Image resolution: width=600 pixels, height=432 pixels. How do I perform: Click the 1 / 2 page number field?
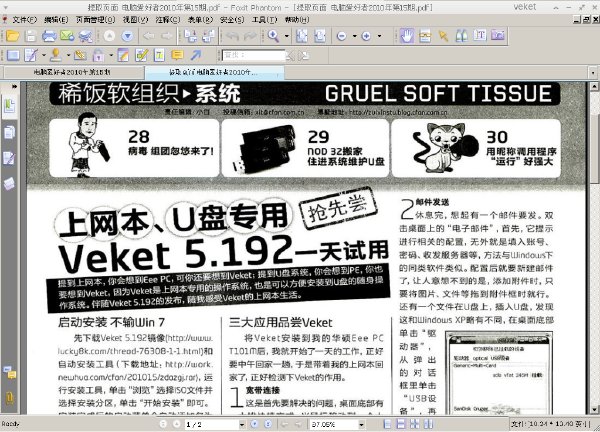click(212, 424)
